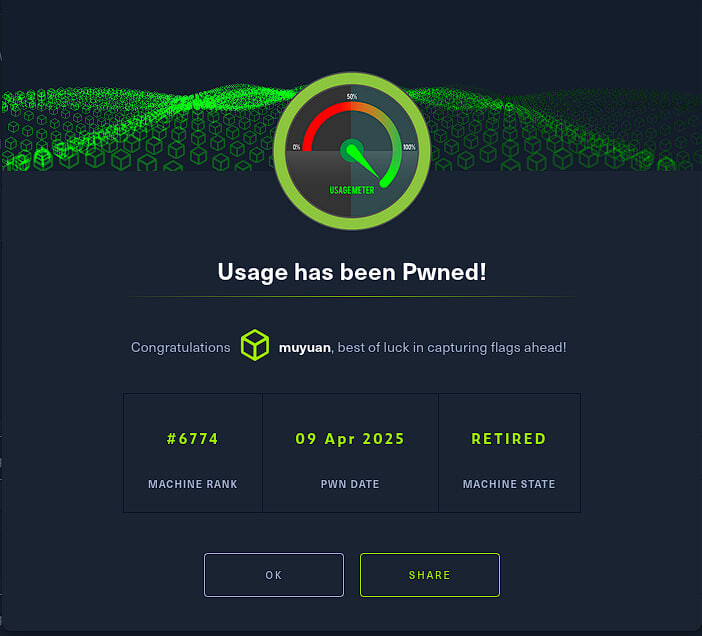The width and height of the screenshot is (702, 636).
Task: Share the Usage pwn result
Action: (430, 575)
